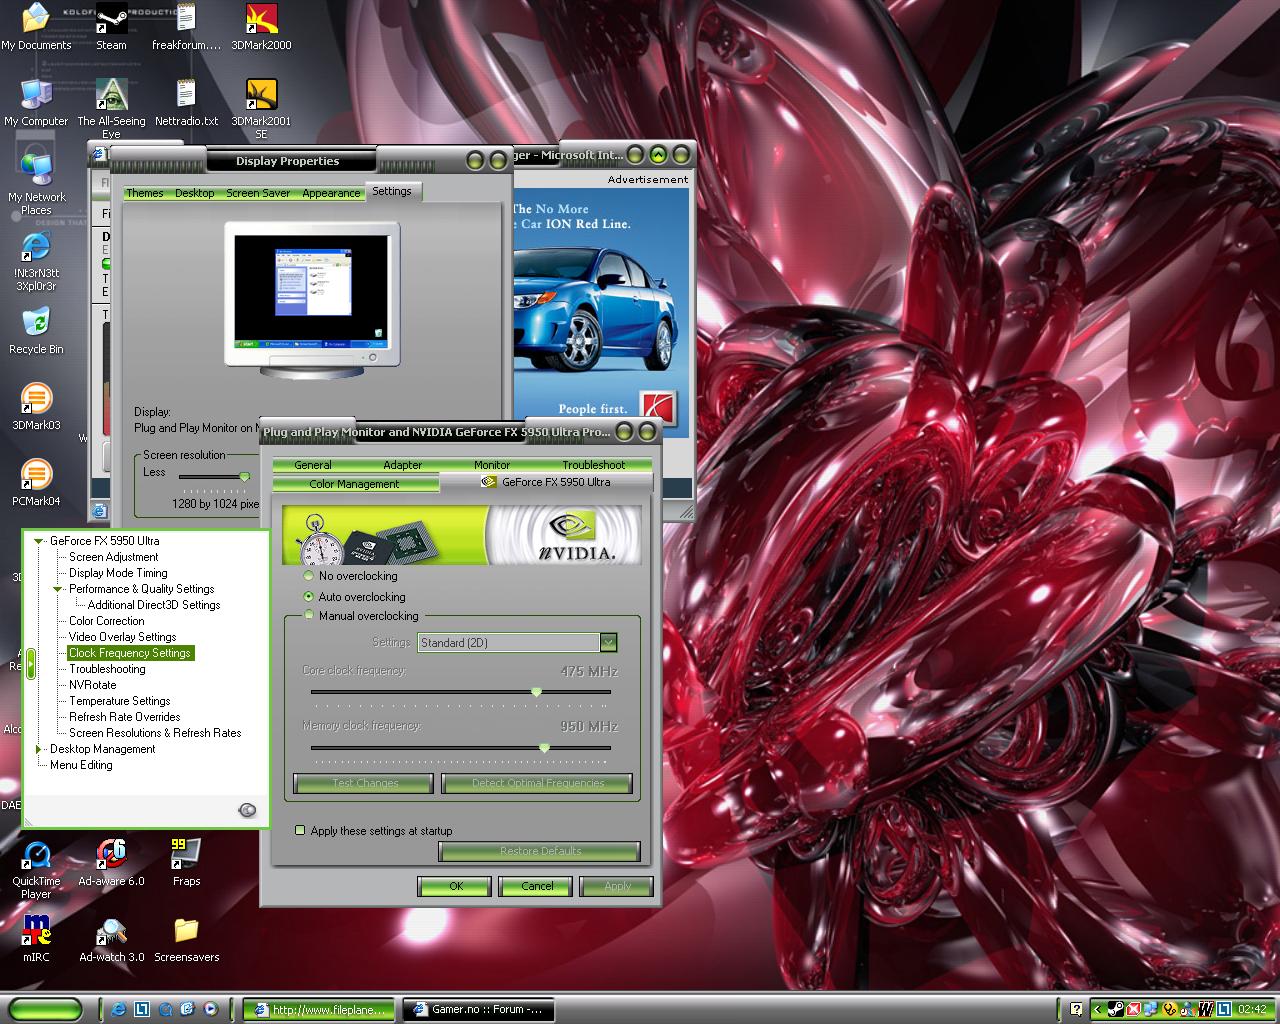This screenshot has height=1024, width=1280.
Task: Click the stethoscope tray icon
Action: tap(1170, 1009)
